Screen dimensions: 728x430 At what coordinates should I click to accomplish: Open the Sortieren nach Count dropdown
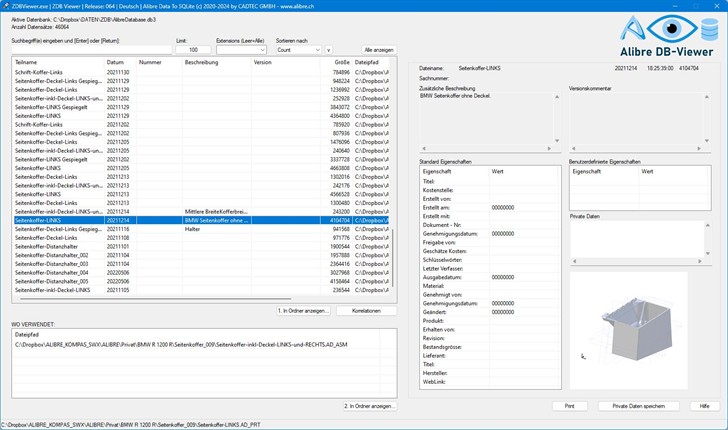[299, 50]
